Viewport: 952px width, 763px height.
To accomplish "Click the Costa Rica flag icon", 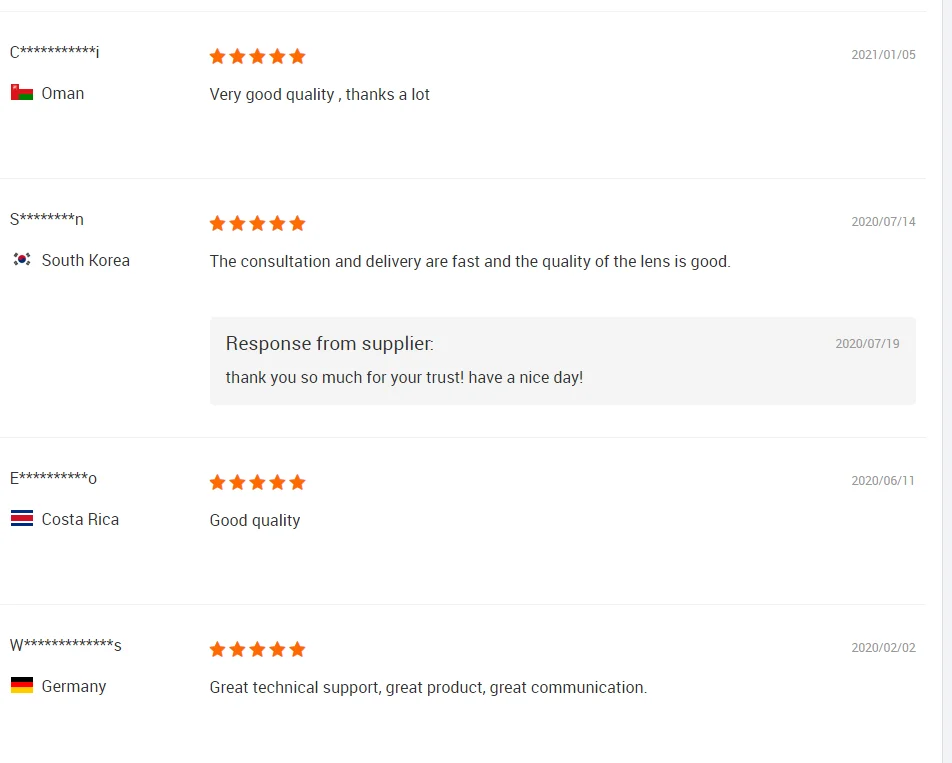I will pos(21,519).
